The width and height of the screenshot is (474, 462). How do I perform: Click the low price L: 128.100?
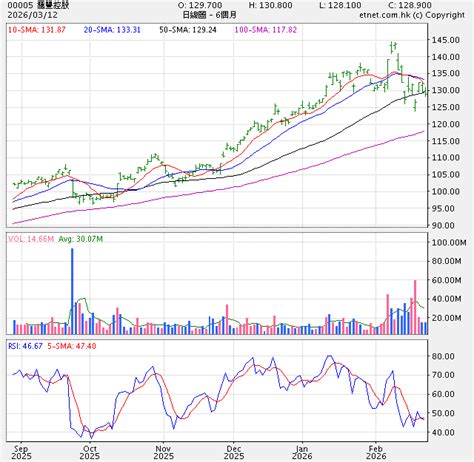[x=340, y=6]
